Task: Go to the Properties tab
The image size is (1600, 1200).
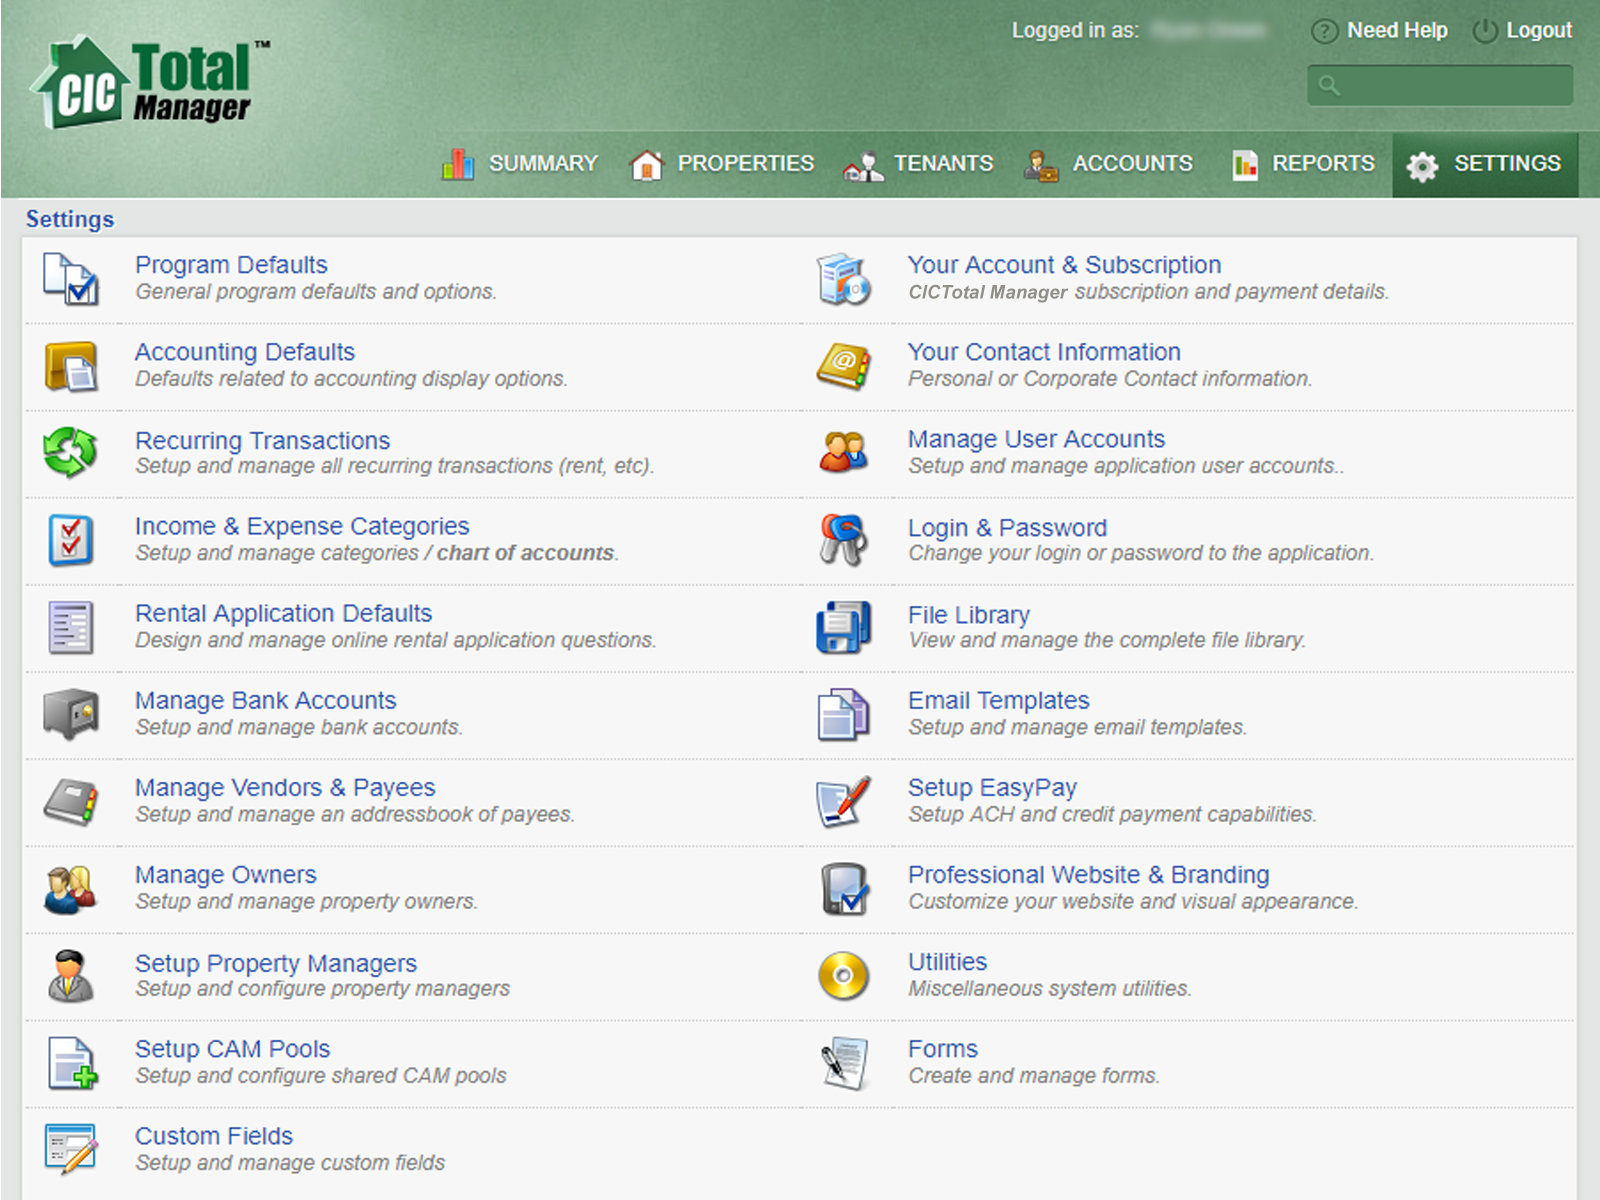Action: tap(721, 164)
